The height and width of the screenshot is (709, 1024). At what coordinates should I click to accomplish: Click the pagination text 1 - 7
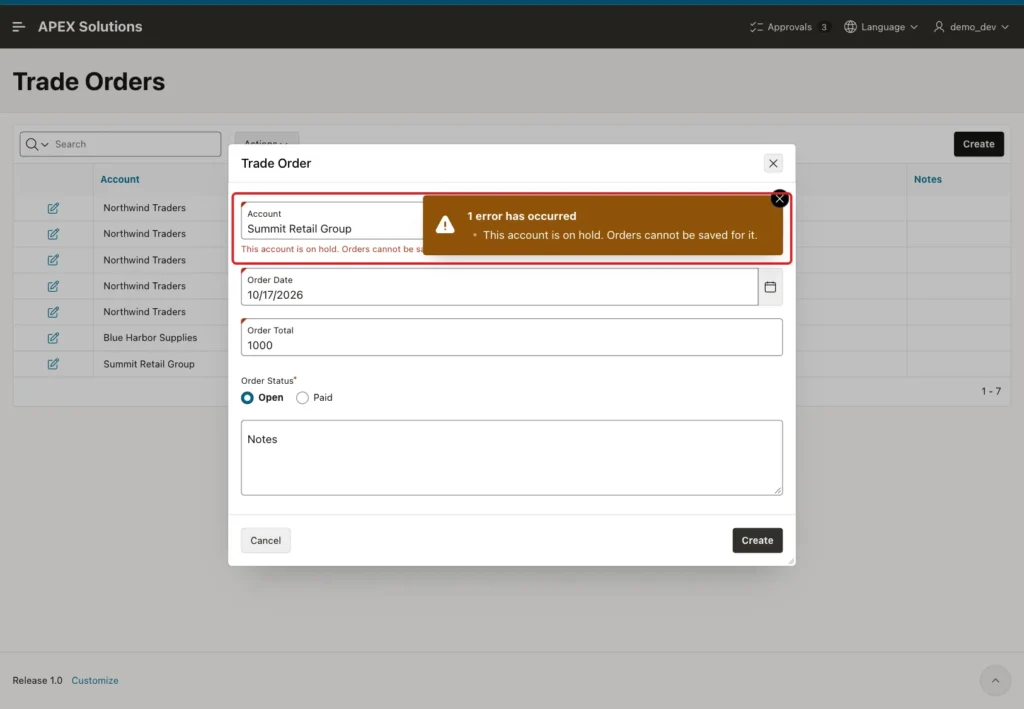click(x=991, y=391)
